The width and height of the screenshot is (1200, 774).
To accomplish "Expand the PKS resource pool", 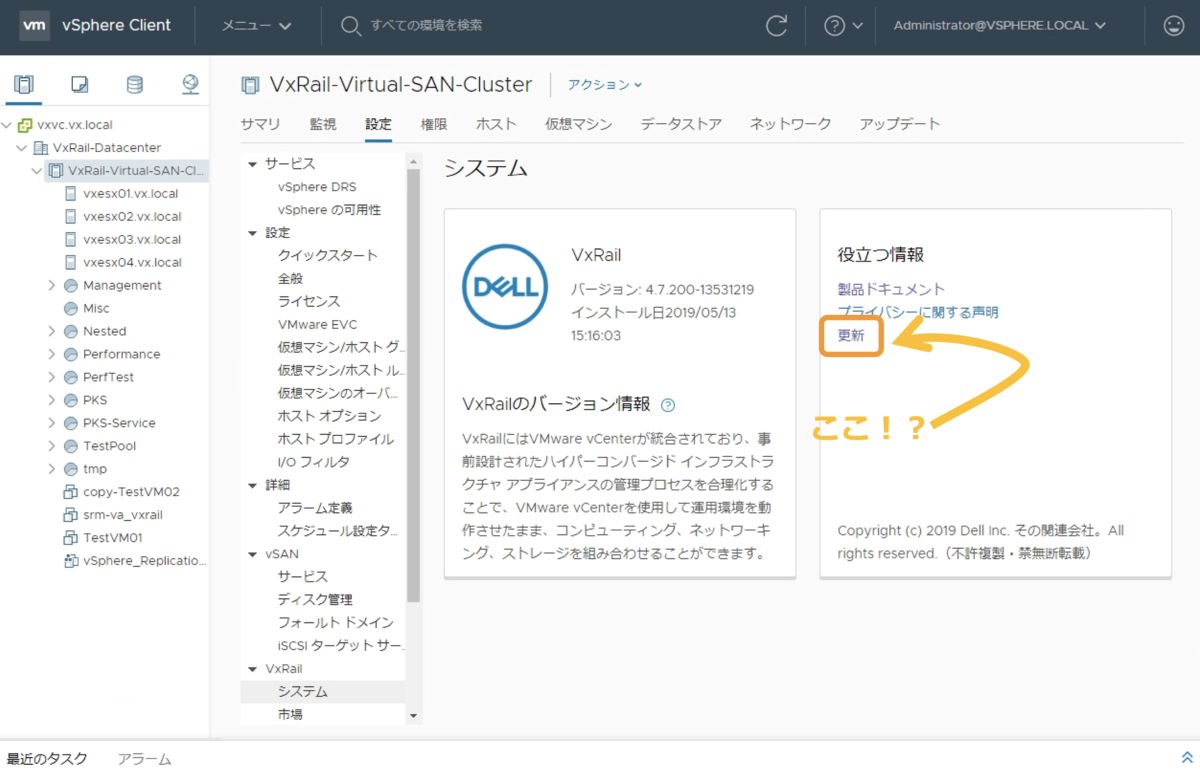I will click(52, 400).
